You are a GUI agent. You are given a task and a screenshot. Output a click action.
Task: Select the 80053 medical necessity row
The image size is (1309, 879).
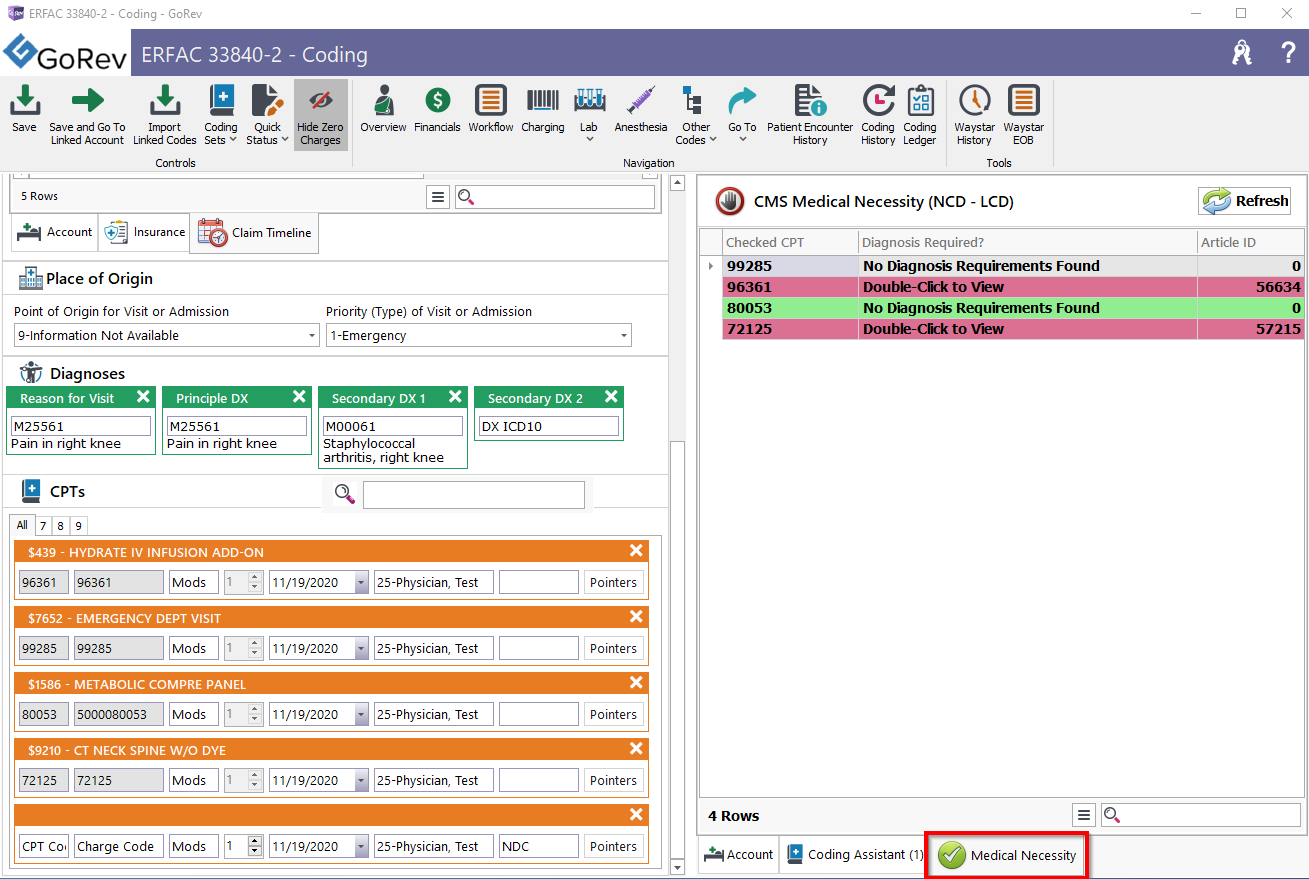[1013, 308]
